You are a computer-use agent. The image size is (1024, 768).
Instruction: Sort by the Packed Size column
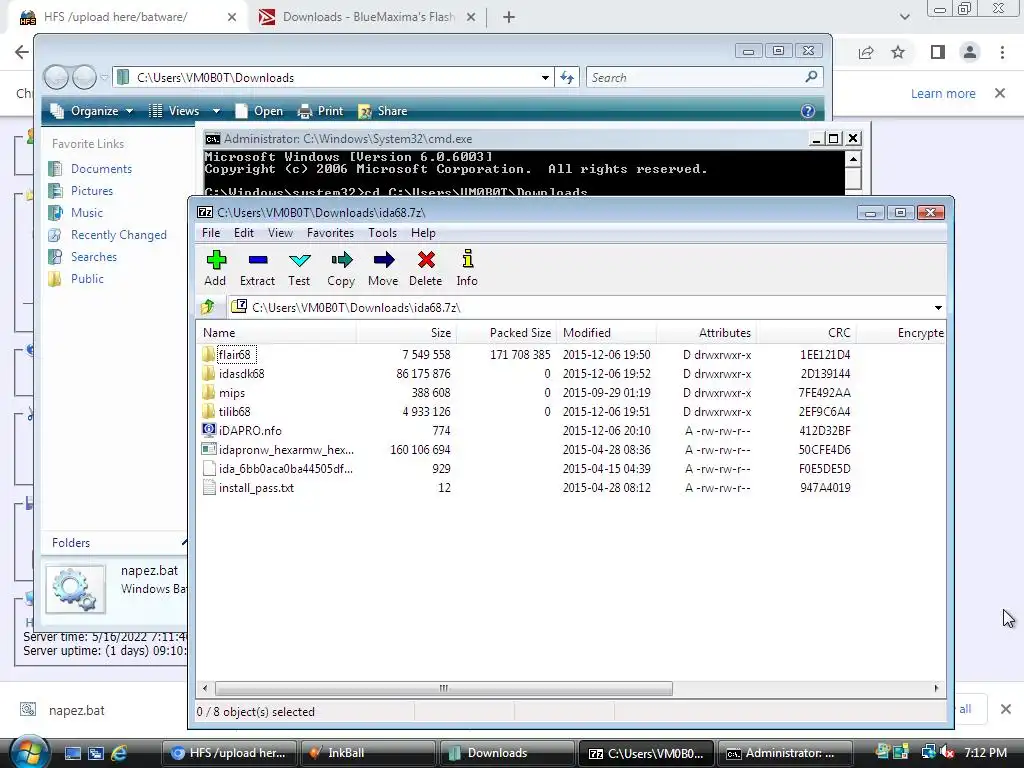pos(506,333)
